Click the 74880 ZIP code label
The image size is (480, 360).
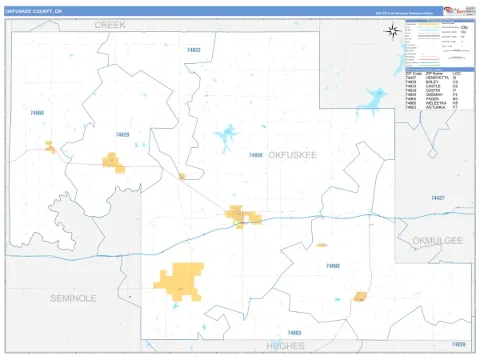coord(333,266)
